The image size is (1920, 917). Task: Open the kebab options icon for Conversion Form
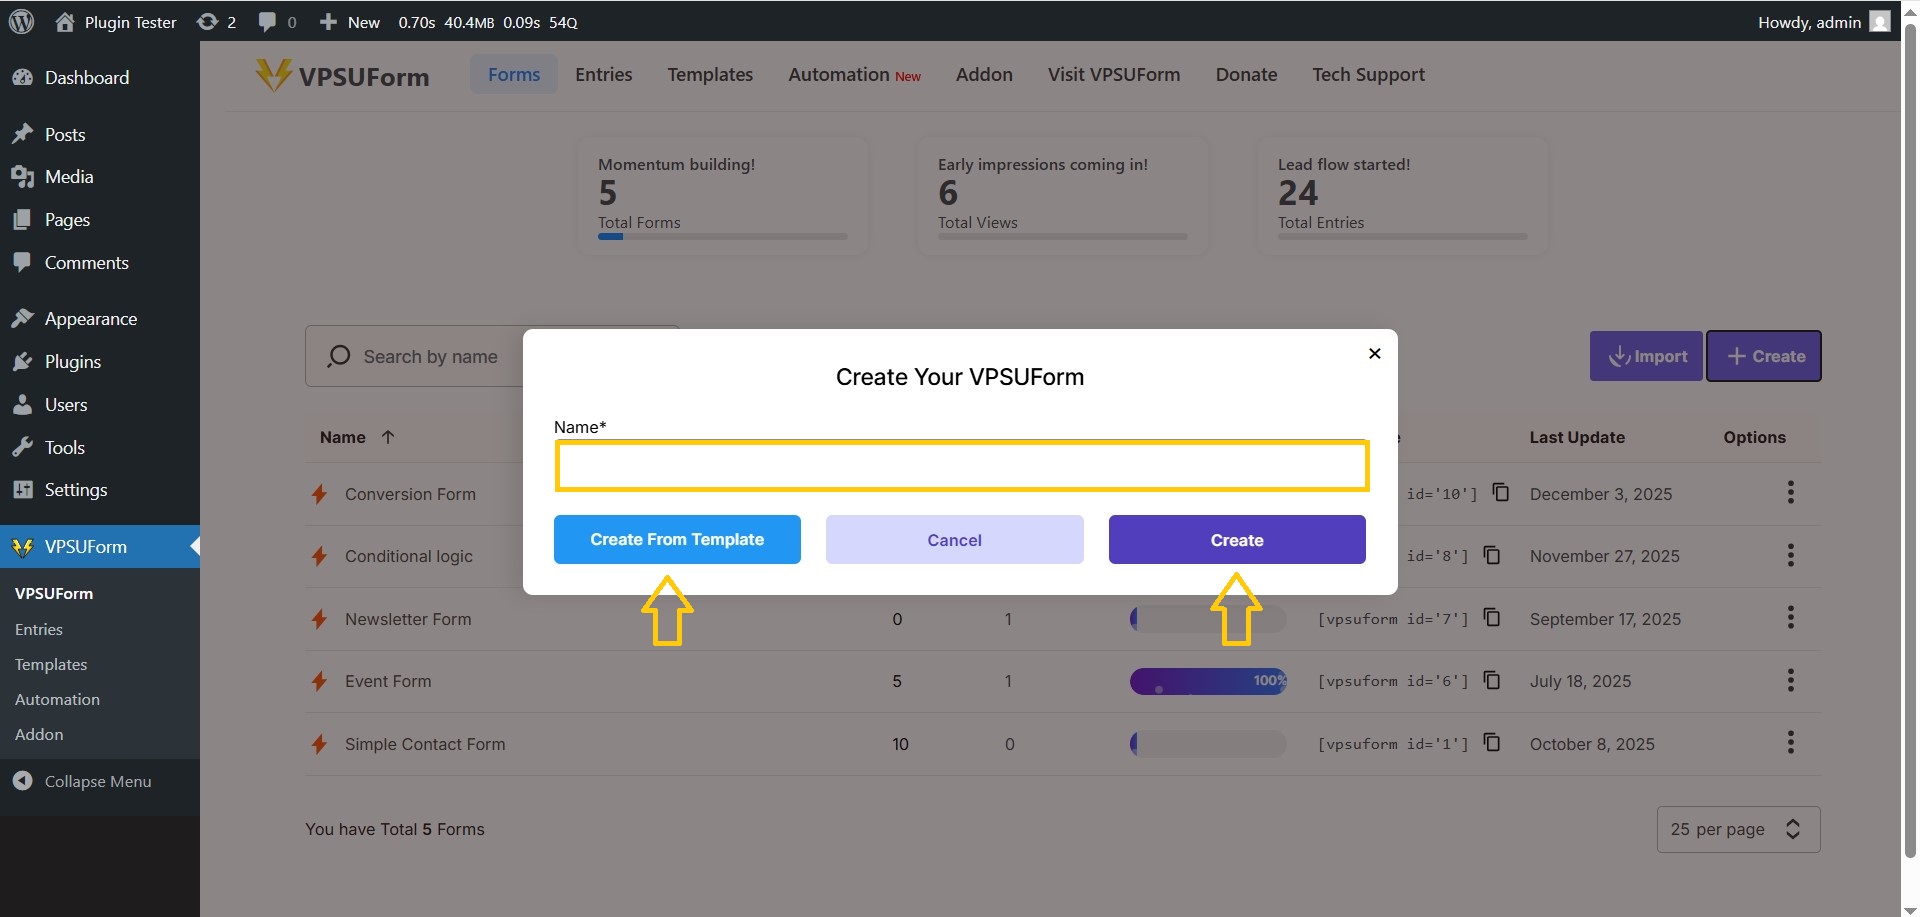point(1790,492)
